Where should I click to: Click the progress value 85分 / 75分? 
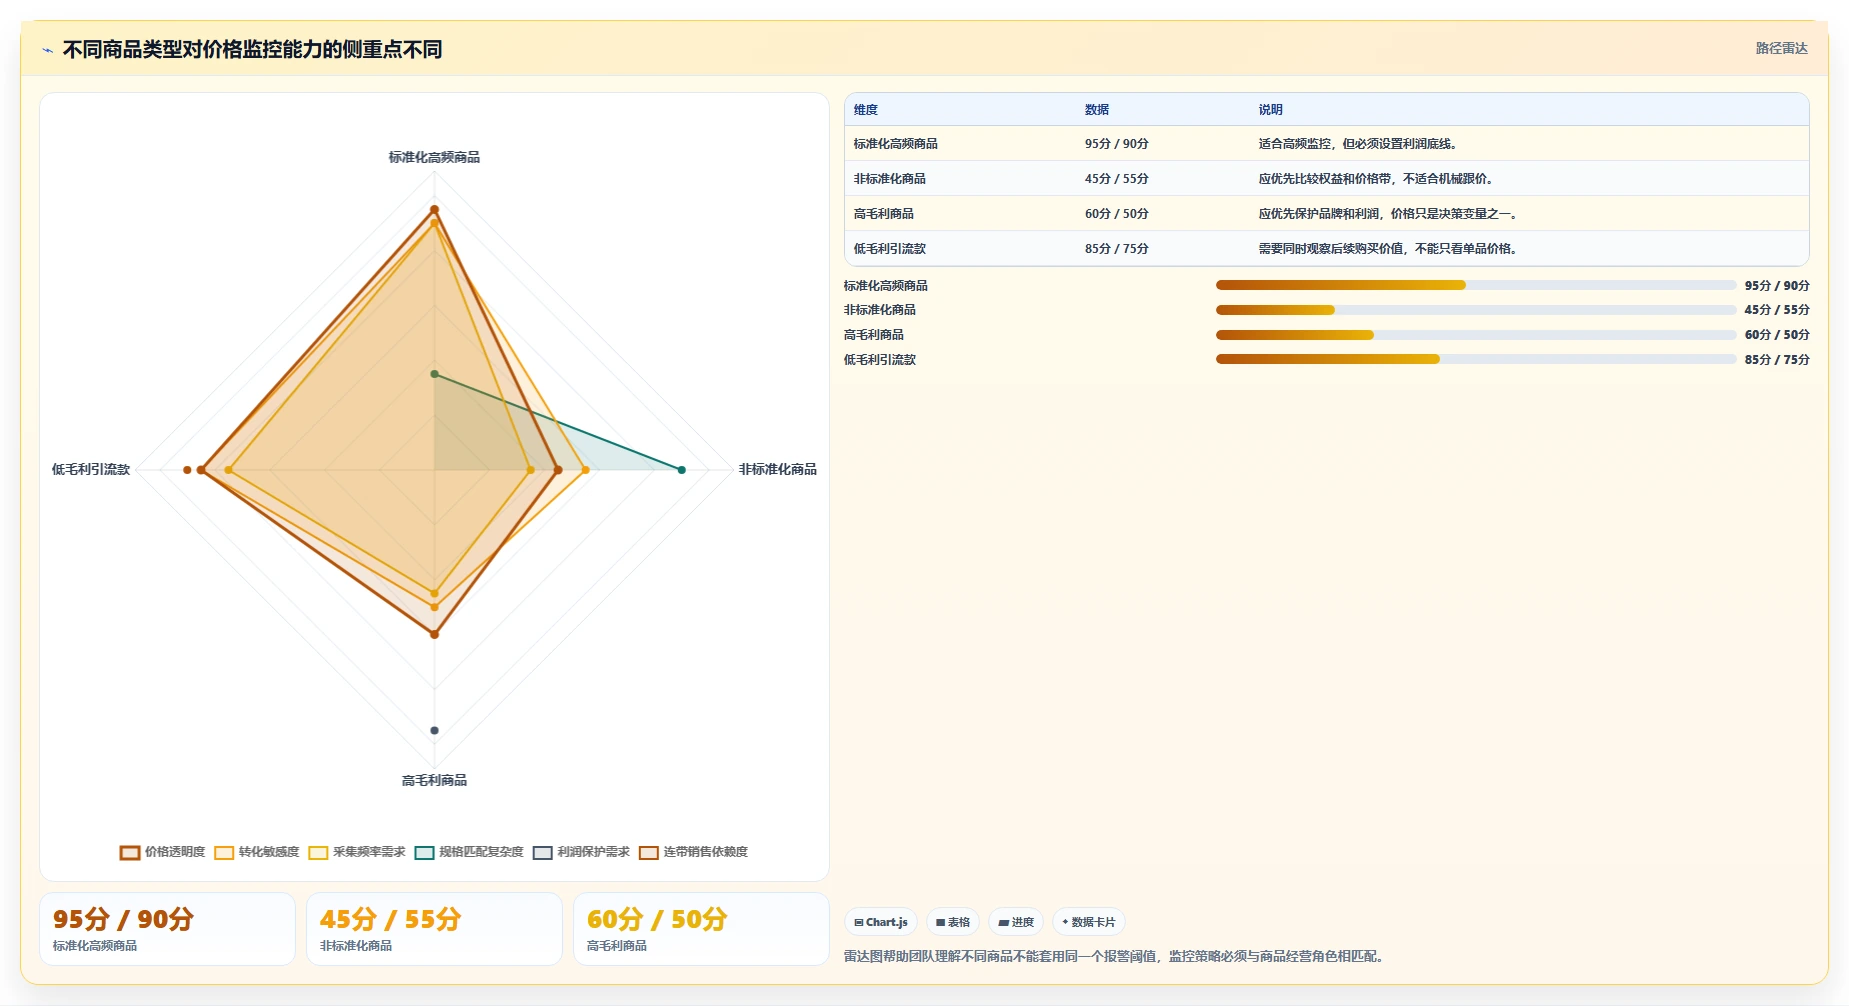[x=1777, y=360]
